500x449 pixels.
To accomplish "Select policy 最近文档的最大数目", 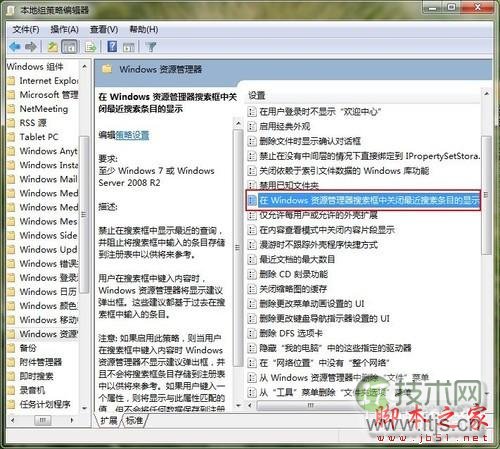I will pyautogui.click(x=292, y=259).
